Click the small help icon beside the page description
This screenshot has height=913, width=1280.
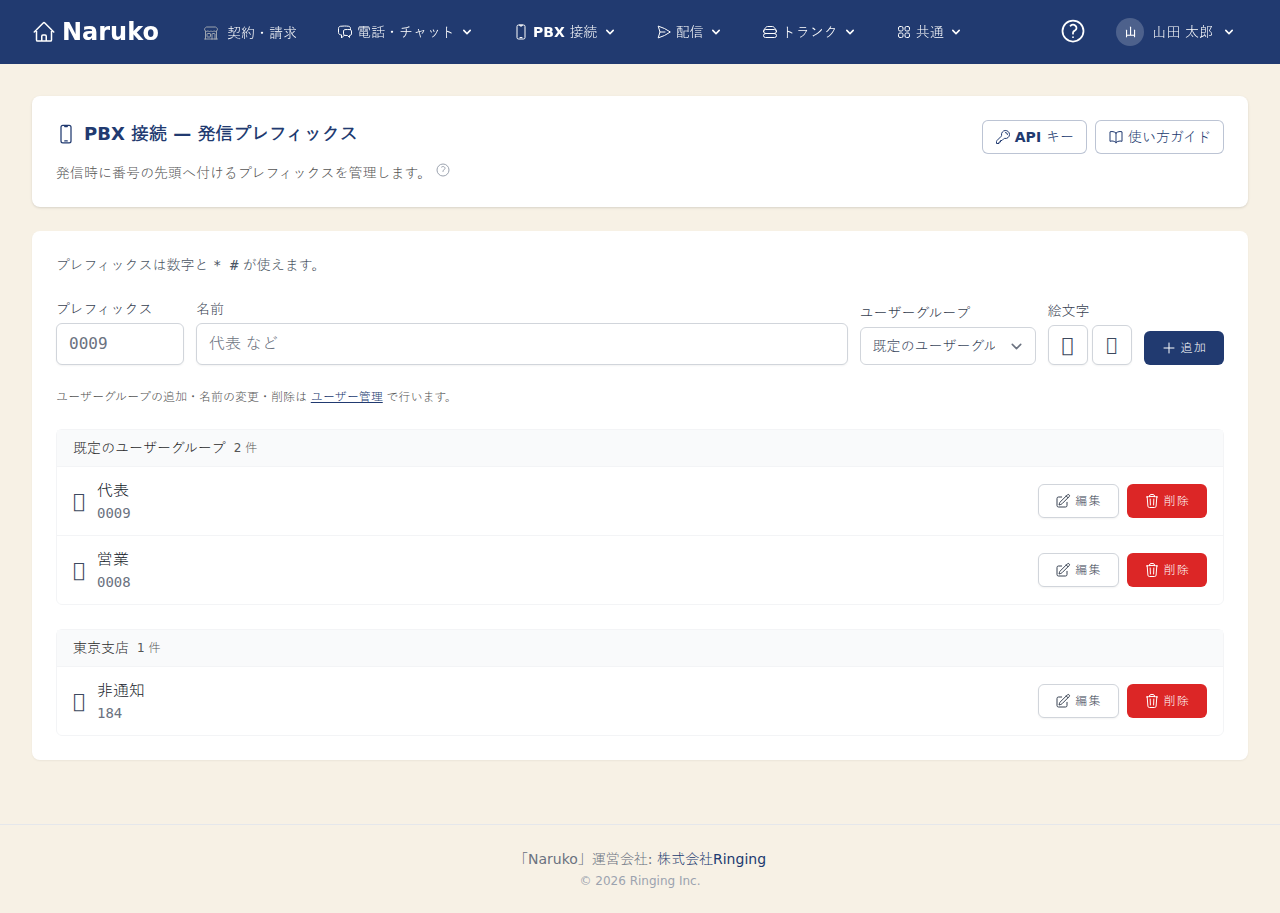[x=443, y=170]
